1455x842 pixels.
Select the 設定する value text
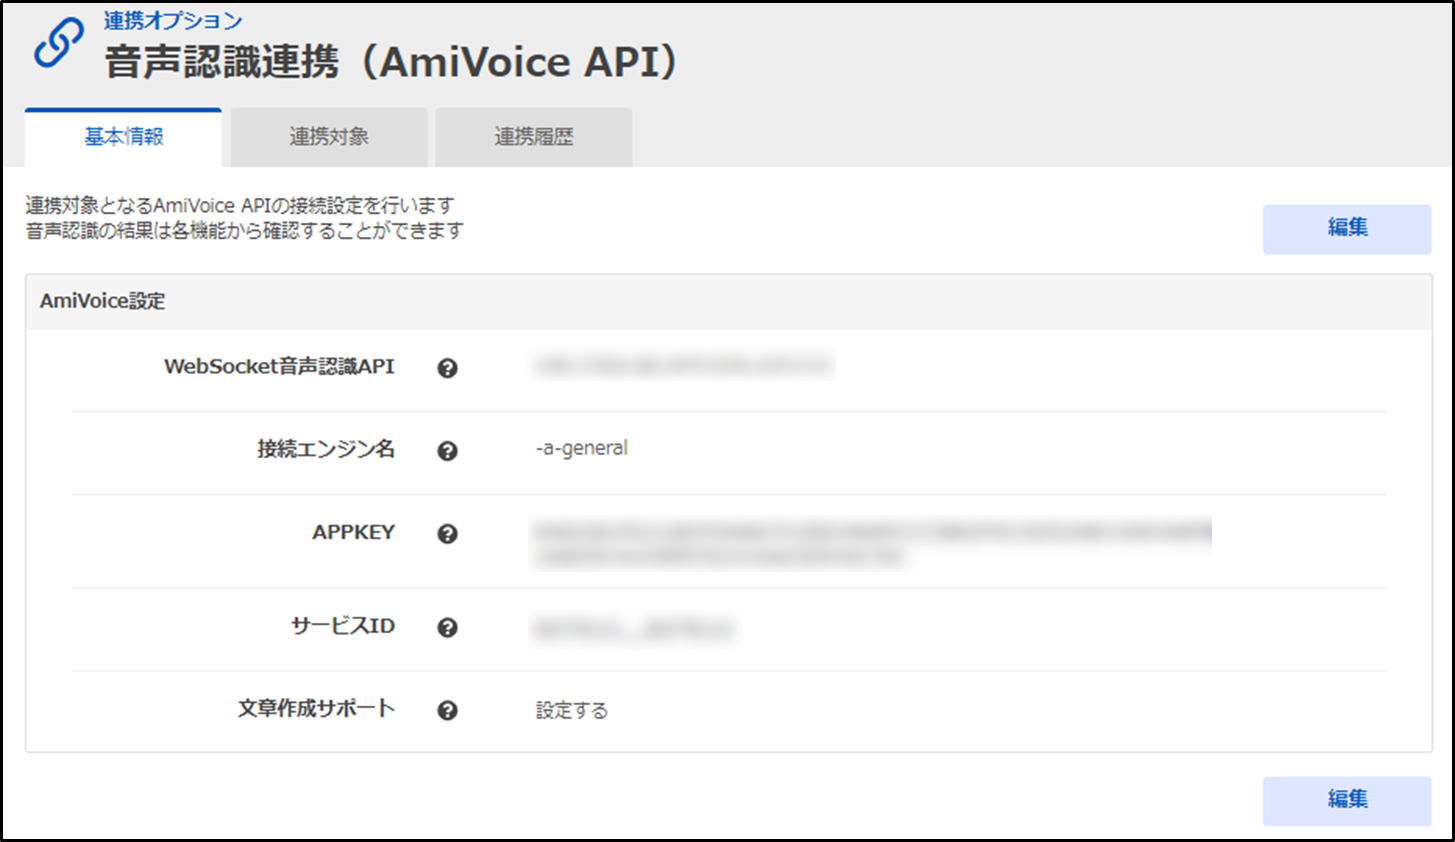[572, 711]
